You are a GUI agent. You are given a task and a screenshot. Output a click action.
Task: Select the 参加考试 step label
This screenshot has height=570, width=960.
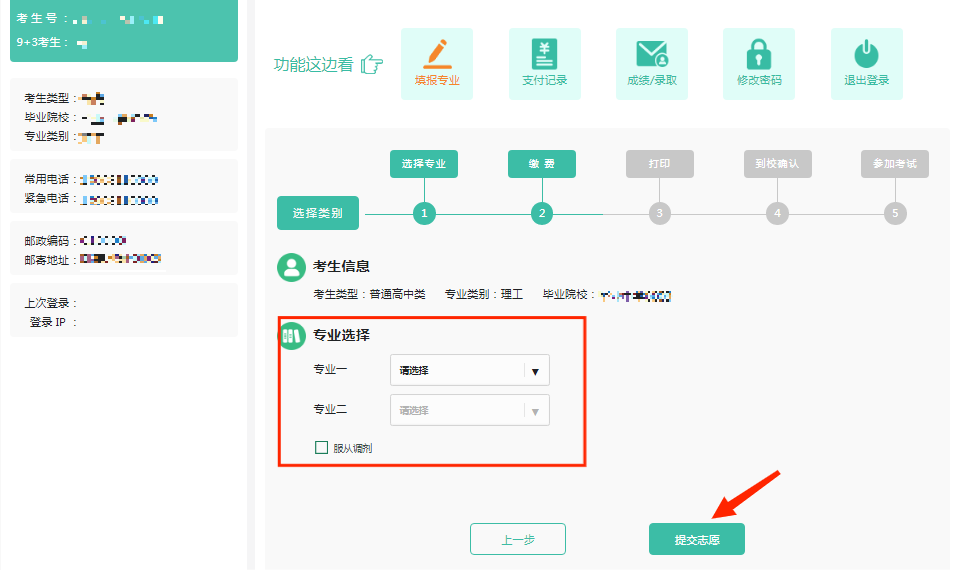click(x=895, y=163)
